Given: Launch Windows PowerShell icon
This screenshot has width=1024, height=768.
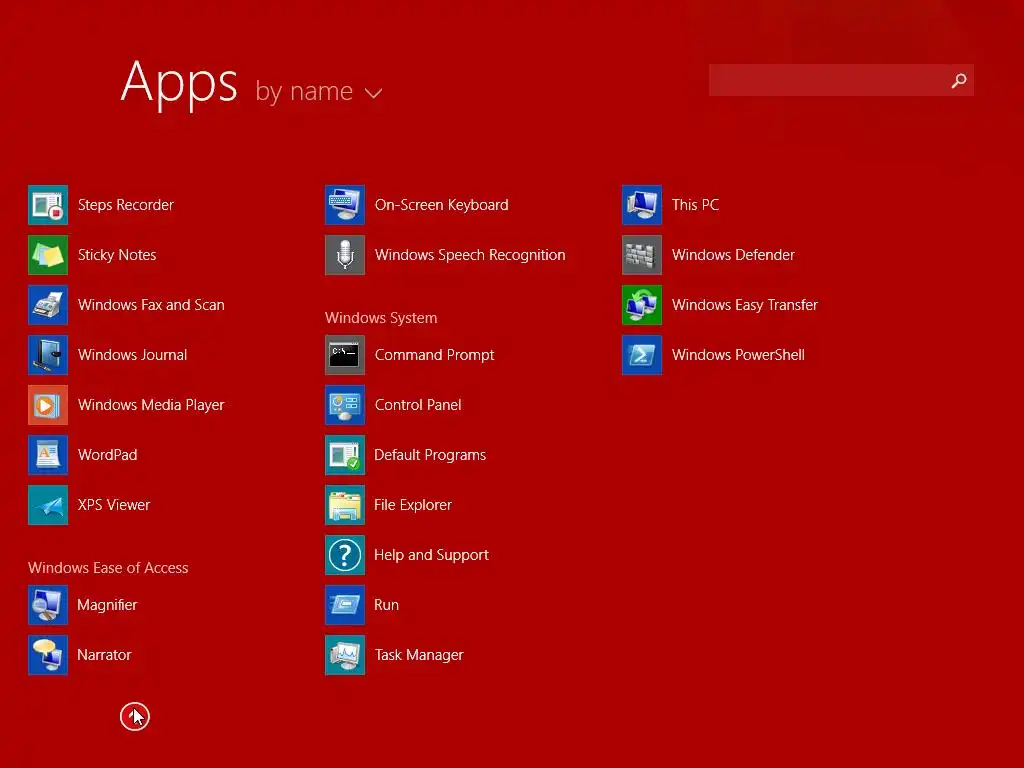Looking at the screenshot, I should coord(642,355).
